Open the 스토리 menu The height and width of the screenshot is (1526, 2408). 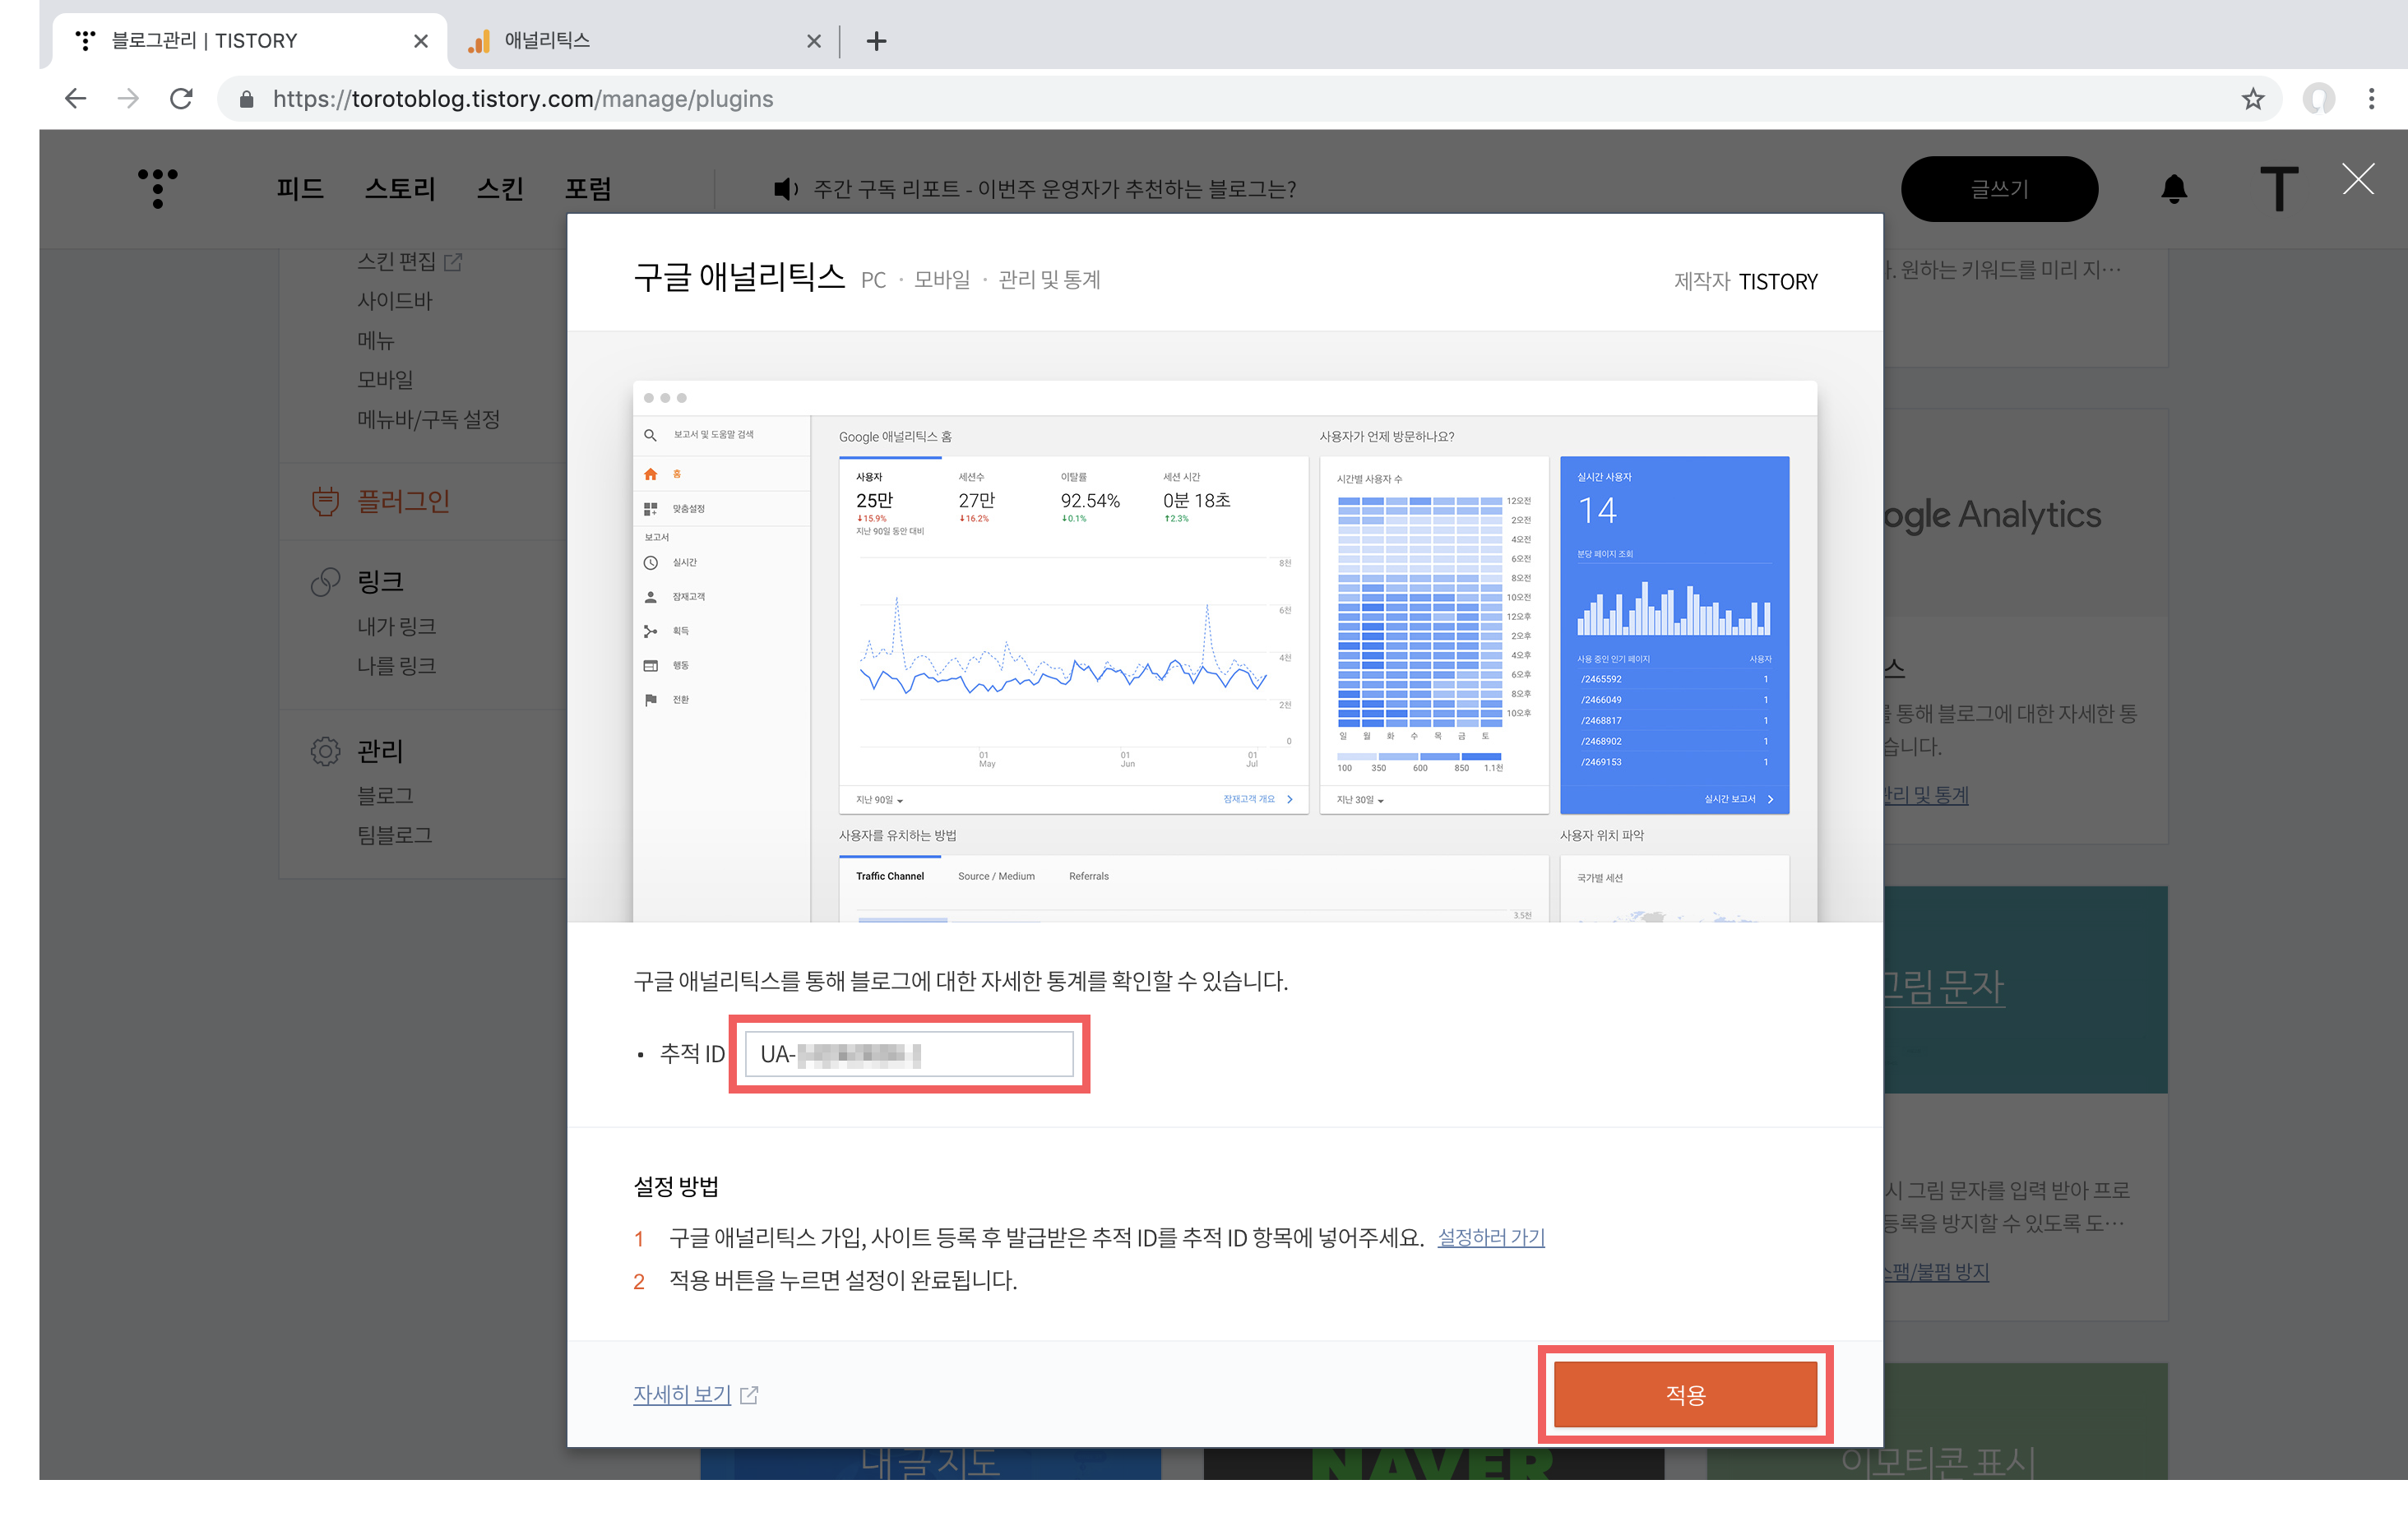point(400,188)
